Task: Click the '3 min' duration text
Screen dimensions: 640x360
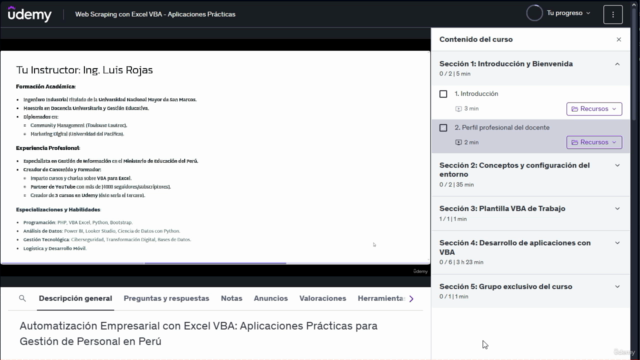Action: (x=471, y=109)
